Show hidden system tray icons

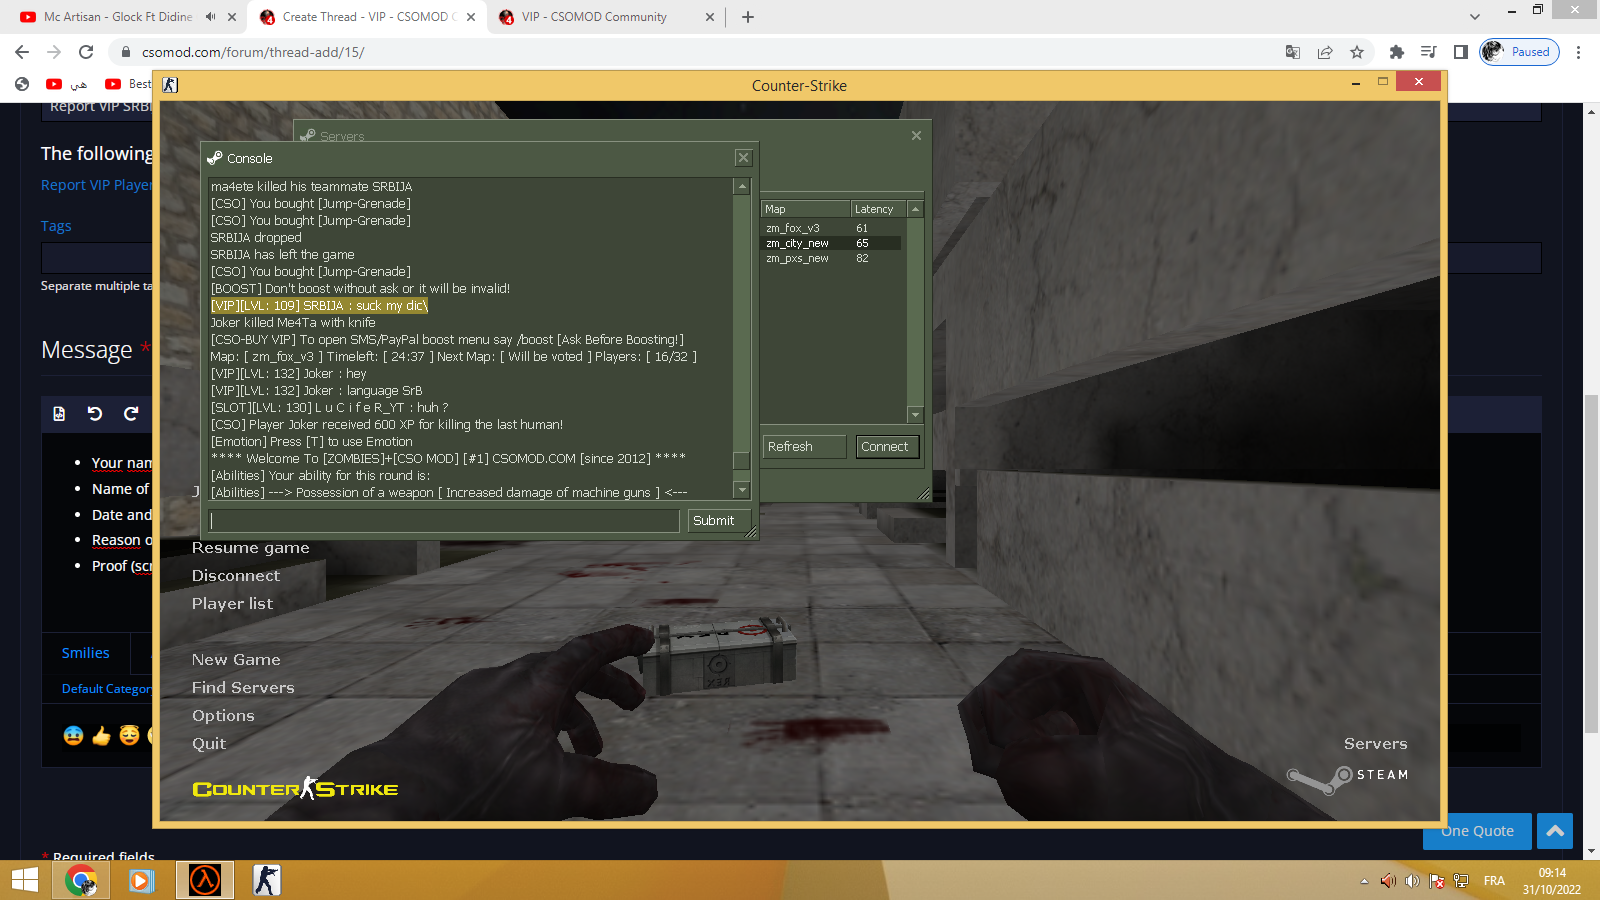tap(1364, 881)
